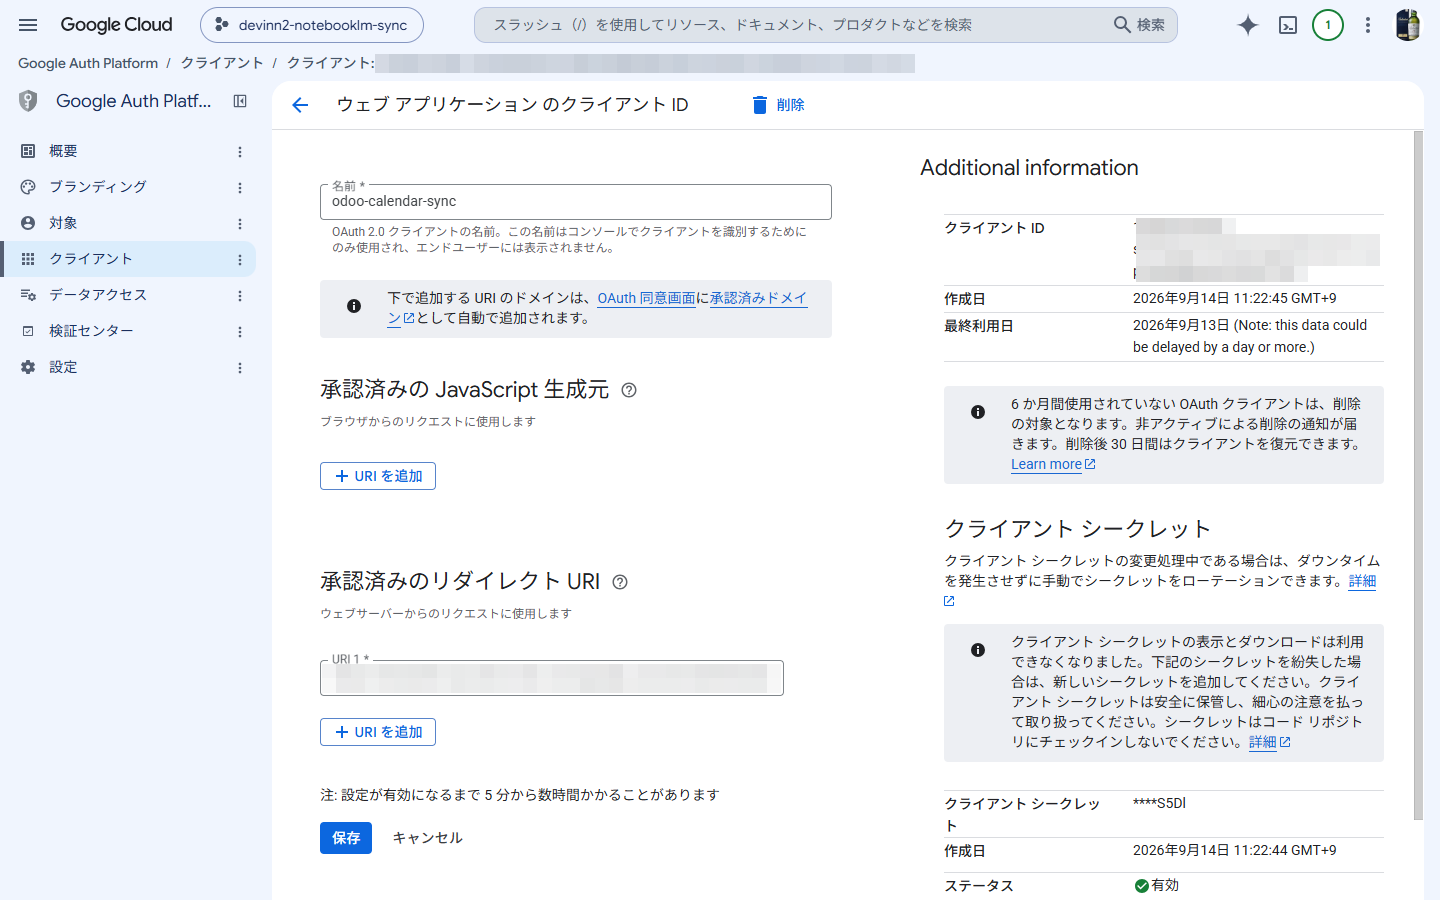1440x900 pixels.
Task: Open the Gemini sparkle assistant icon
Action: [1247, 25]
